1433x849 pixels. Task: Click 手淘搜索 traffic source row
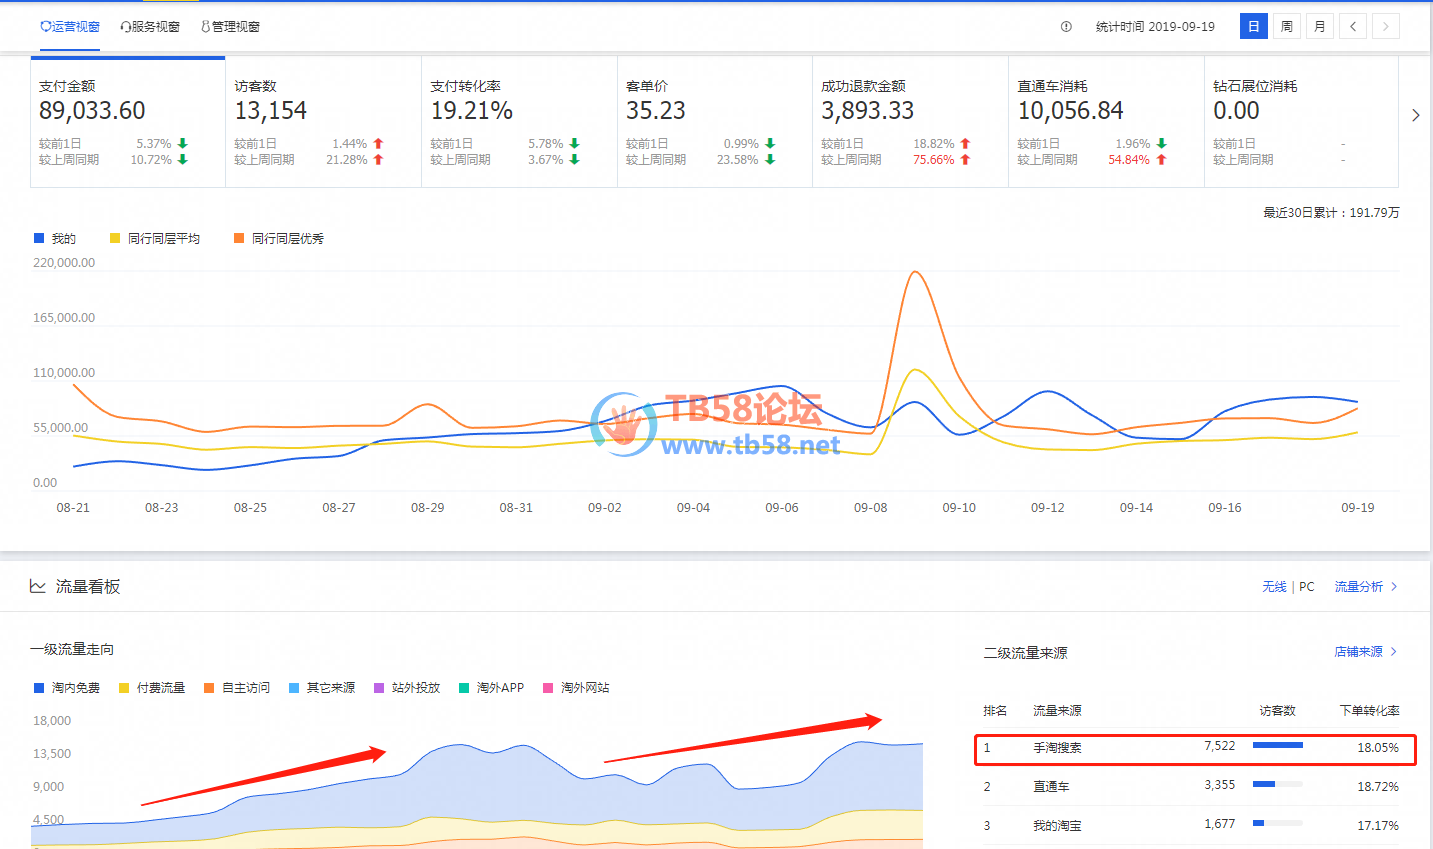[x=1195, y=749]
